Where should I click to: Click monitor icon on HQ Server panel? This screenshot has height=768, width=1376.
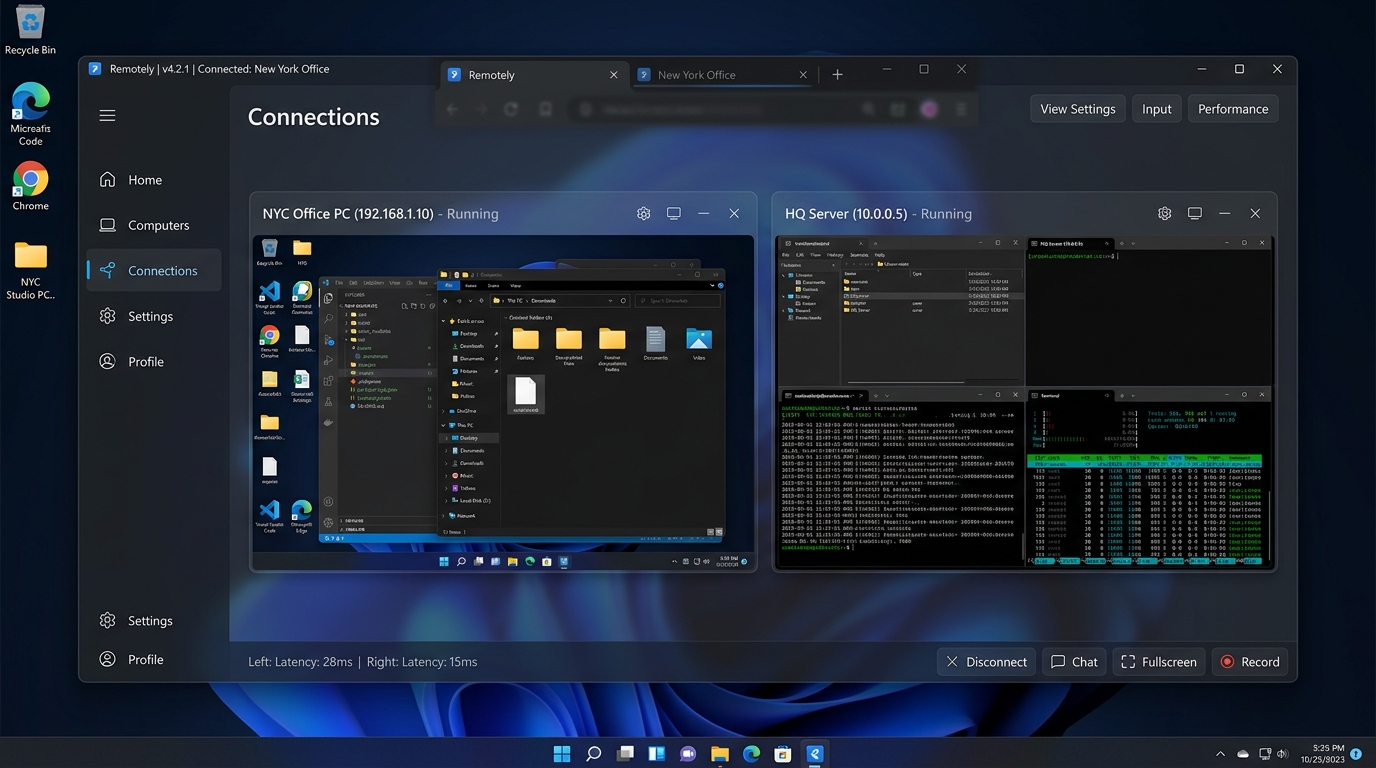pyautogui.click(x=1195, y=214)
